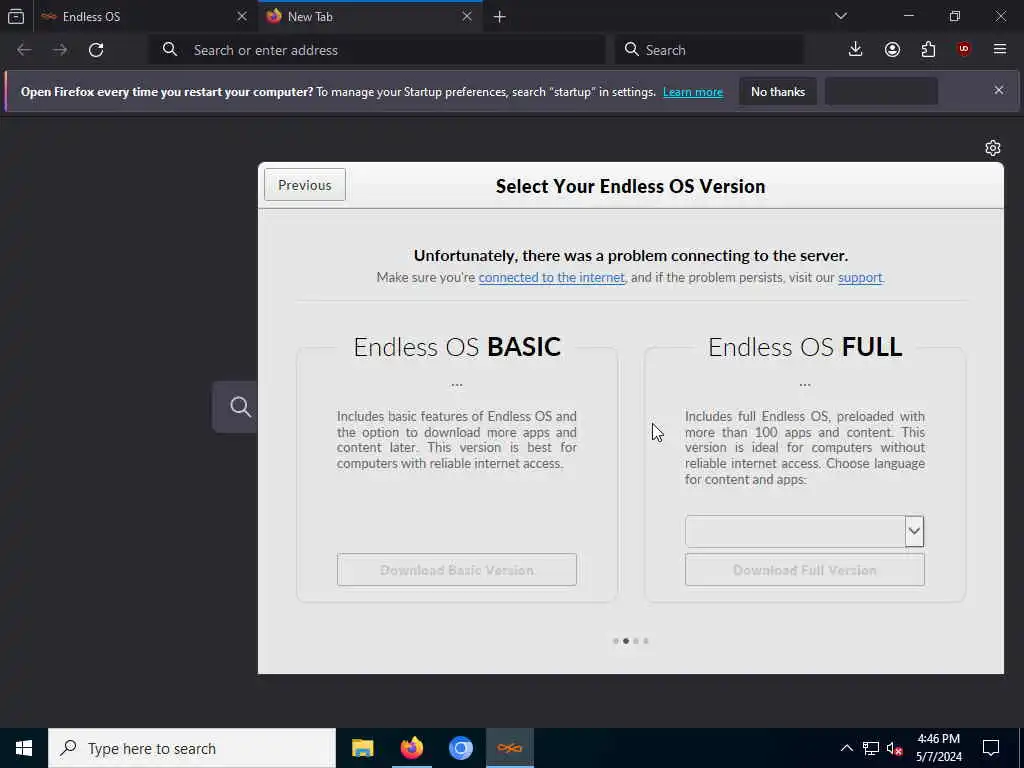Click the Type here to search box
This screenshot has width=1024, height=768.
[192, 748]
